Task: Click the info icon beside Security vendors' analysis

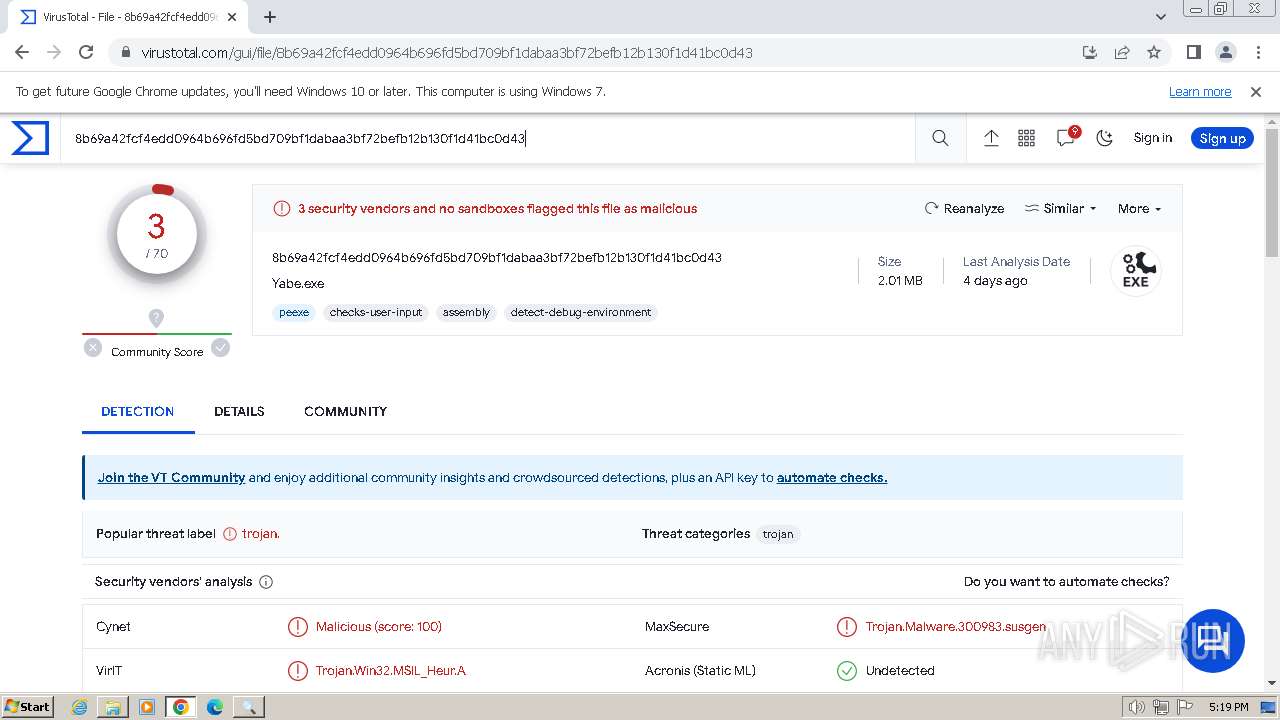Action: click(x=266, y=581)
